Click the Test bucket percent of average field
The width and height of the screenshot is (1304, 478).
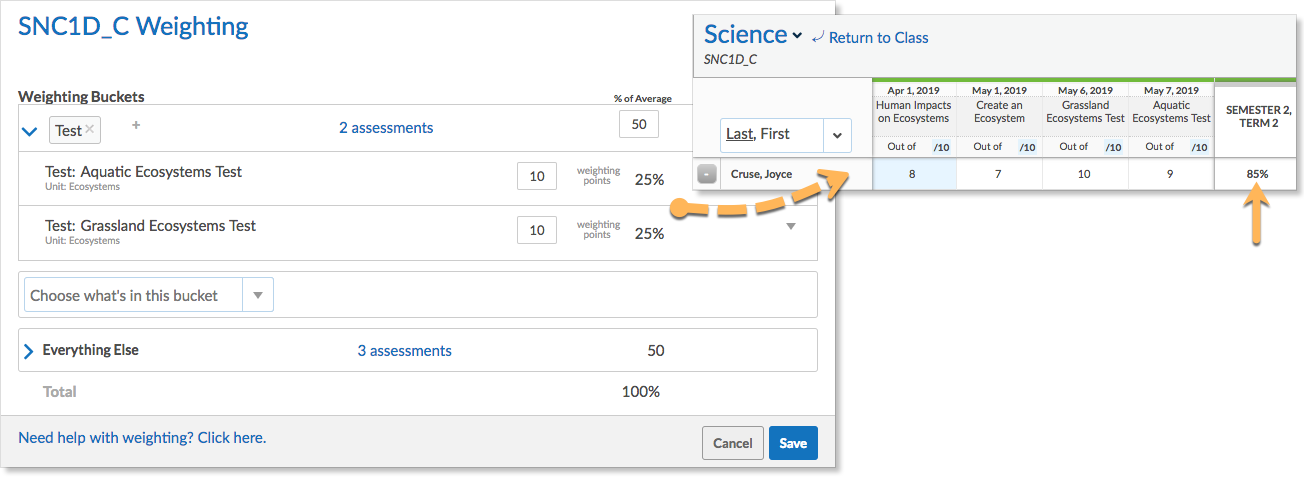click(x=639, y=124)
